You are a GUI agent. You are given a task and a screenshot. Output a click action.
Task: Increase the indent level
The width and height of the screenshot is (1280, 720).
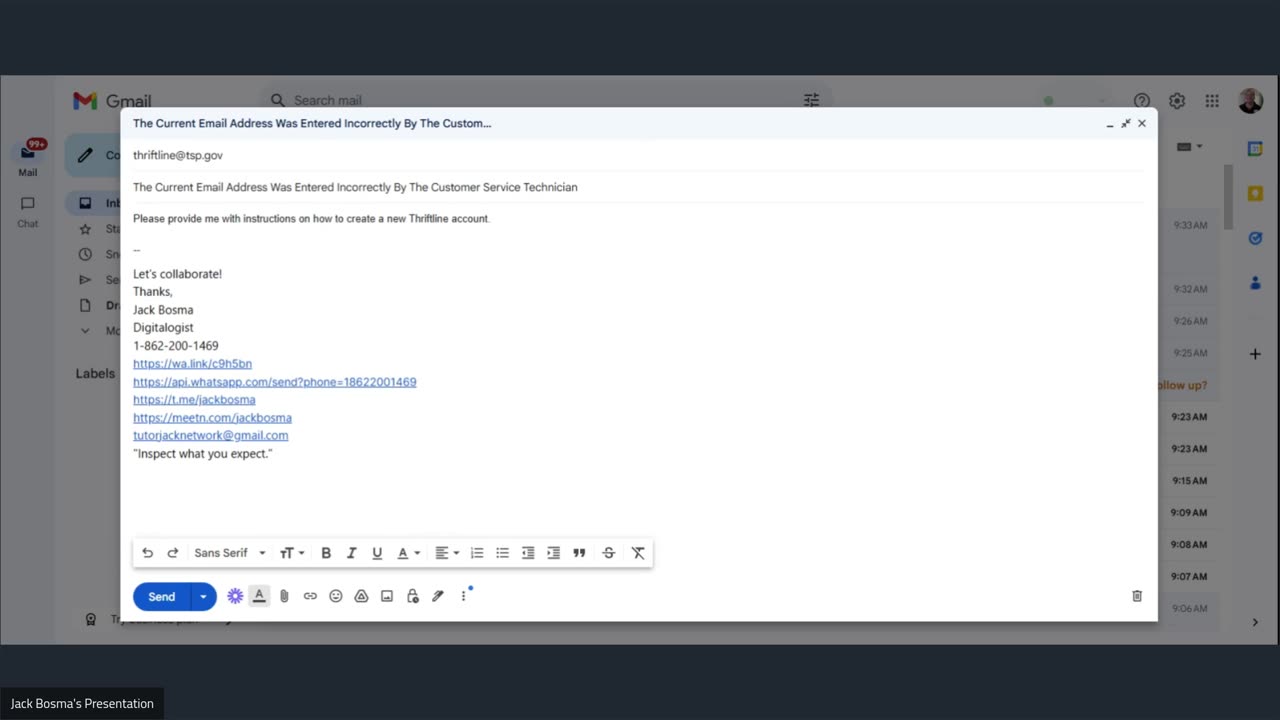point(553,553)
